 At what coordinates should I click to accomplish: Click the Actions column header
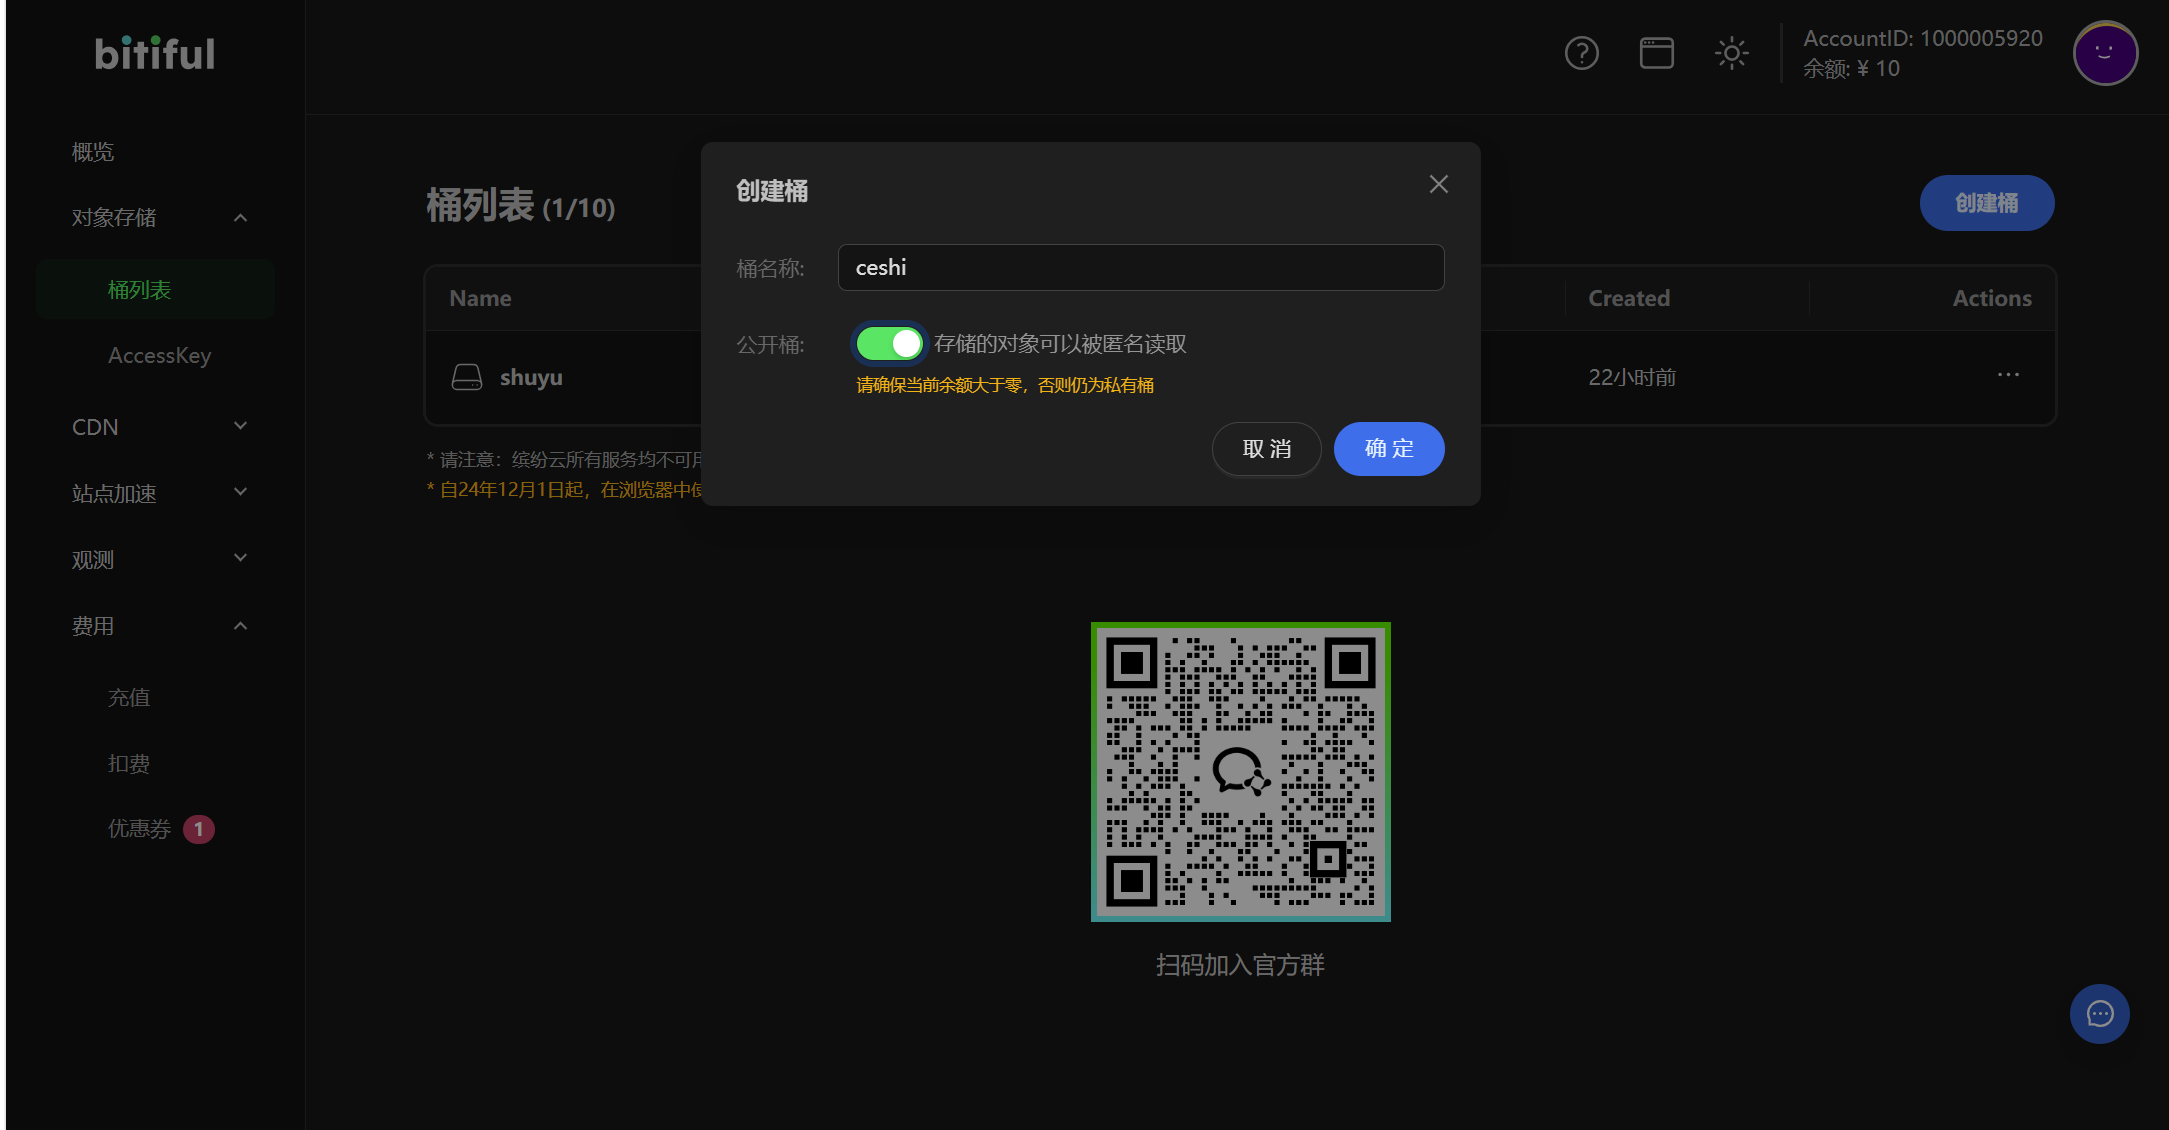coord(1992,298)
